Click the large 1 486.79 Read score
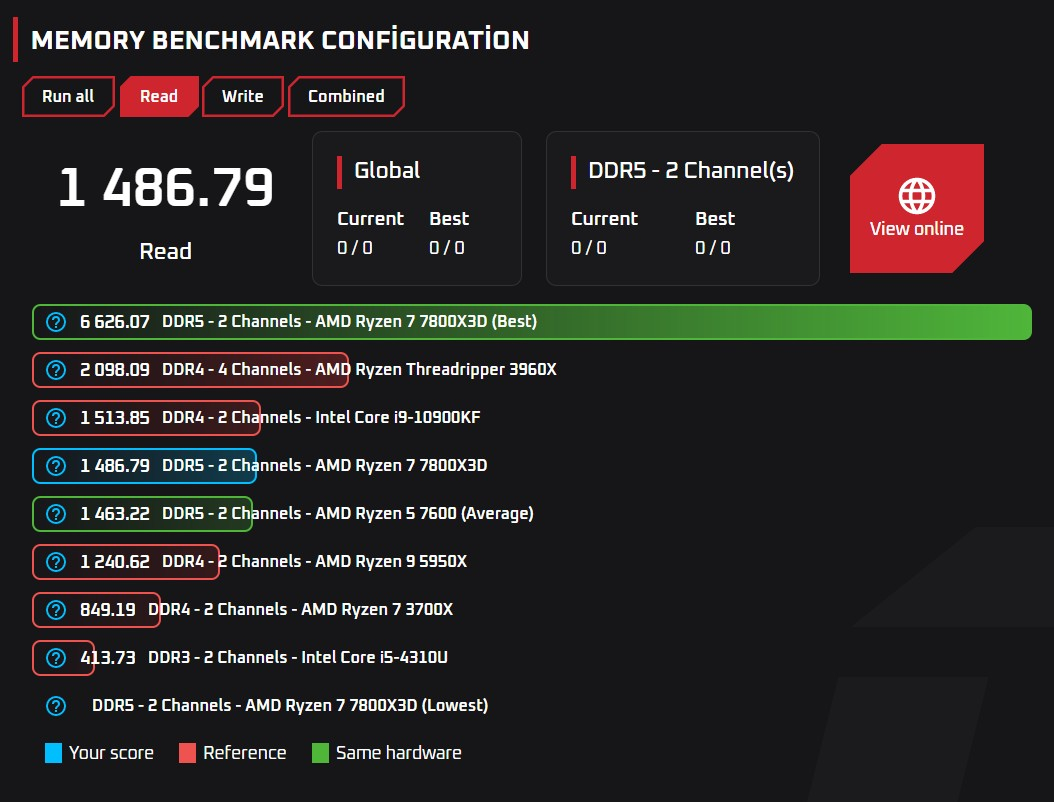The height and width of the screenshot is (802, 1054). 165,187
